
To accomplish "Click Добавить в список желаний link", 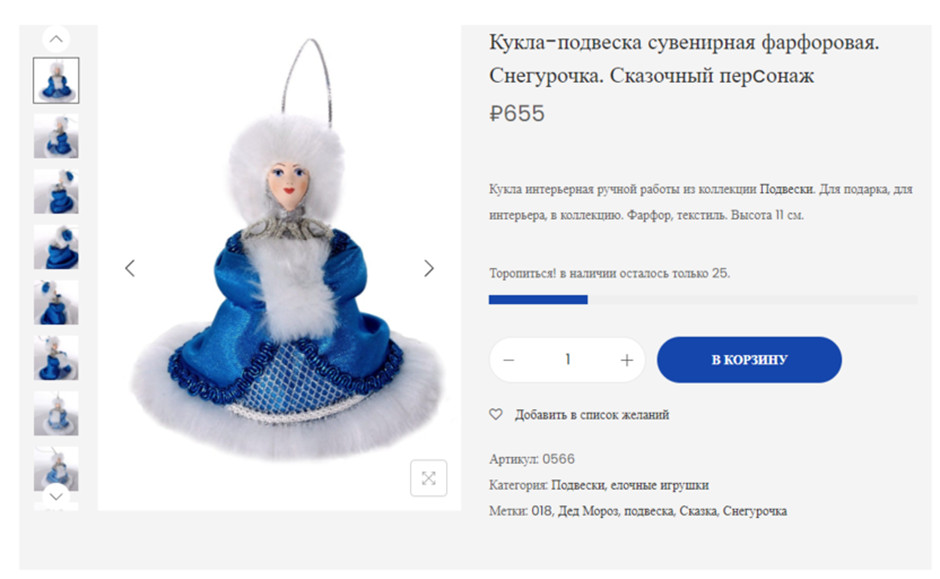I will coord(592,415).
